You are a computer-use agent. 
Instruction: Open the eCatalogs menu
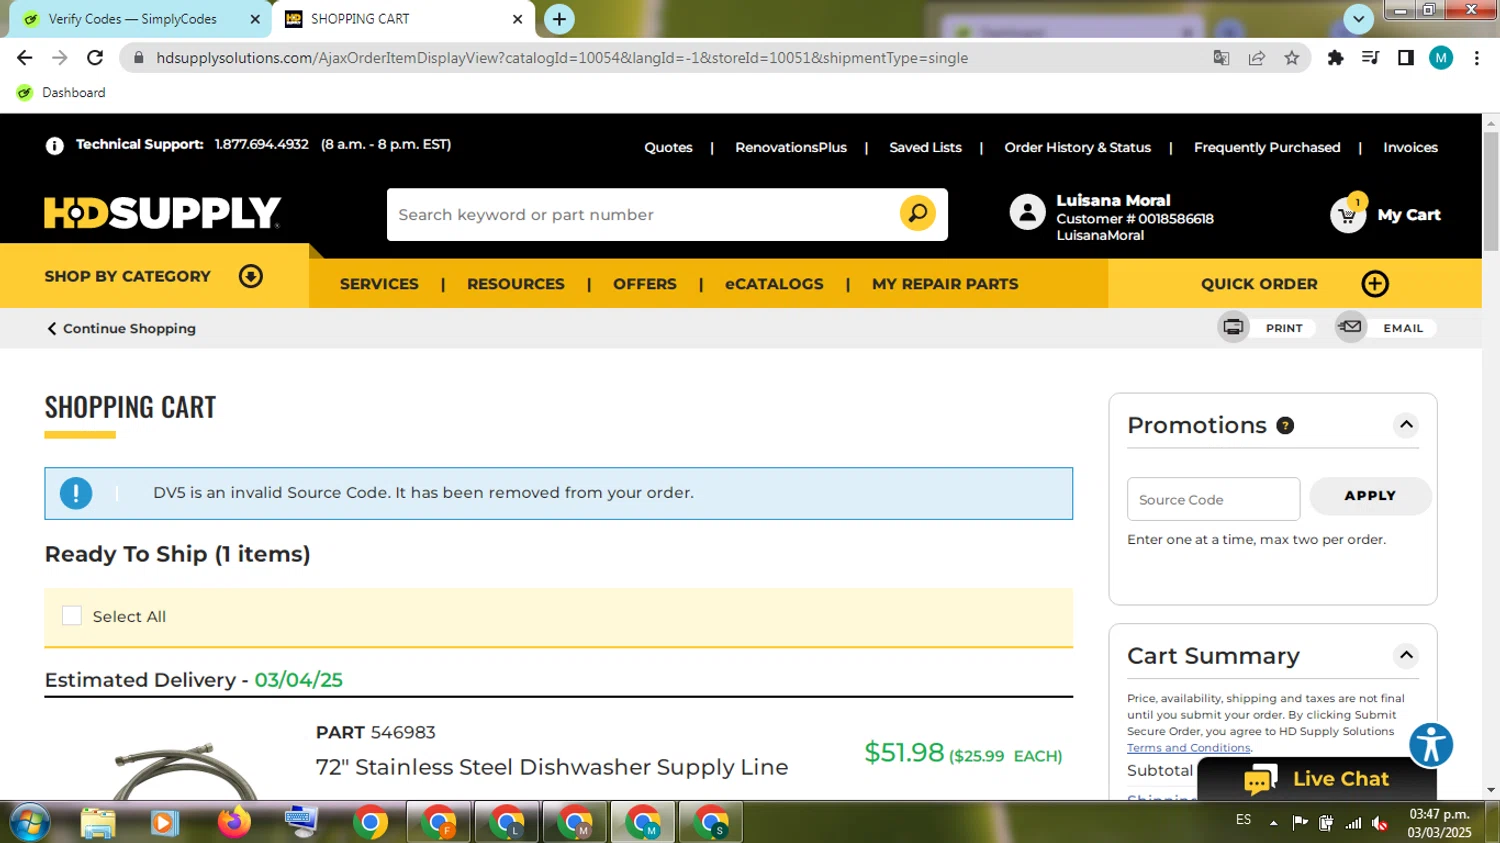(774, 284)
